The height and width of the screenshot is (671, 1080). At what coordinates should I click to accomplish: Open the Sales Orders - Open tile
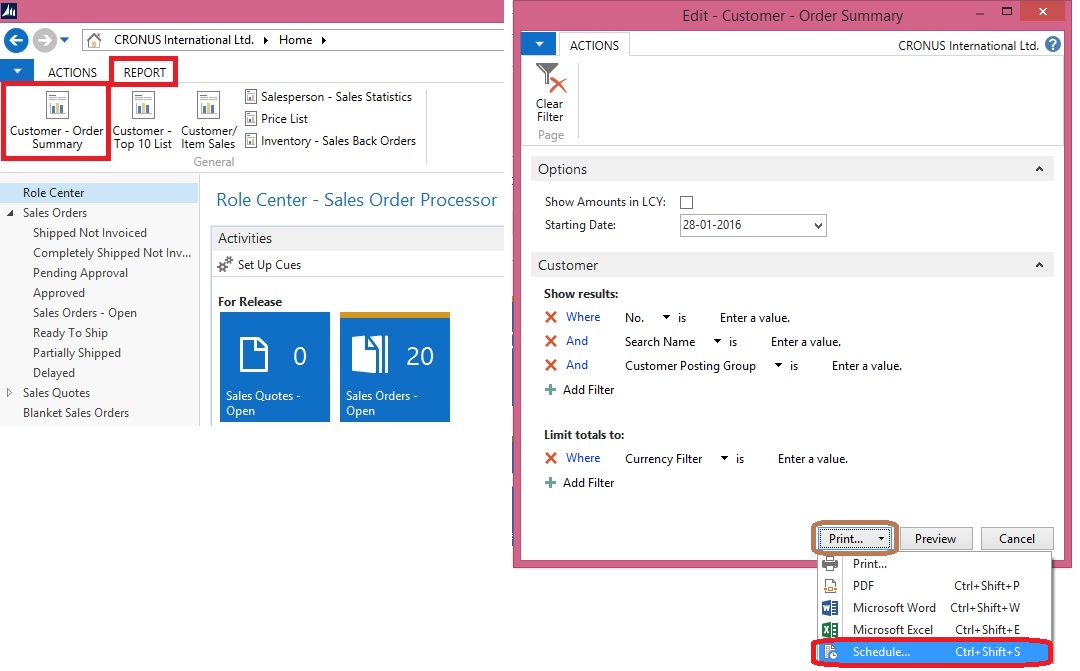(x=394, y=367)
